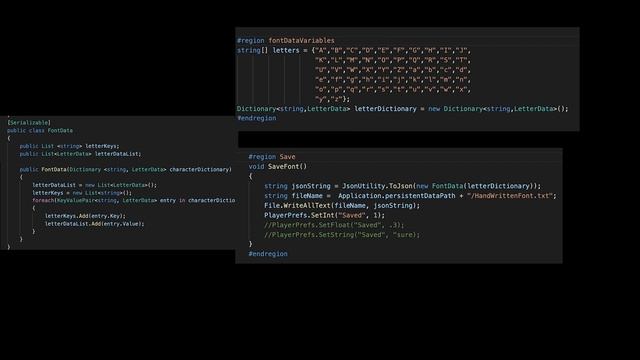Select the 'string[] letters' declaration
The height and width of the screenshot is (360, 640).
[268, 50]
